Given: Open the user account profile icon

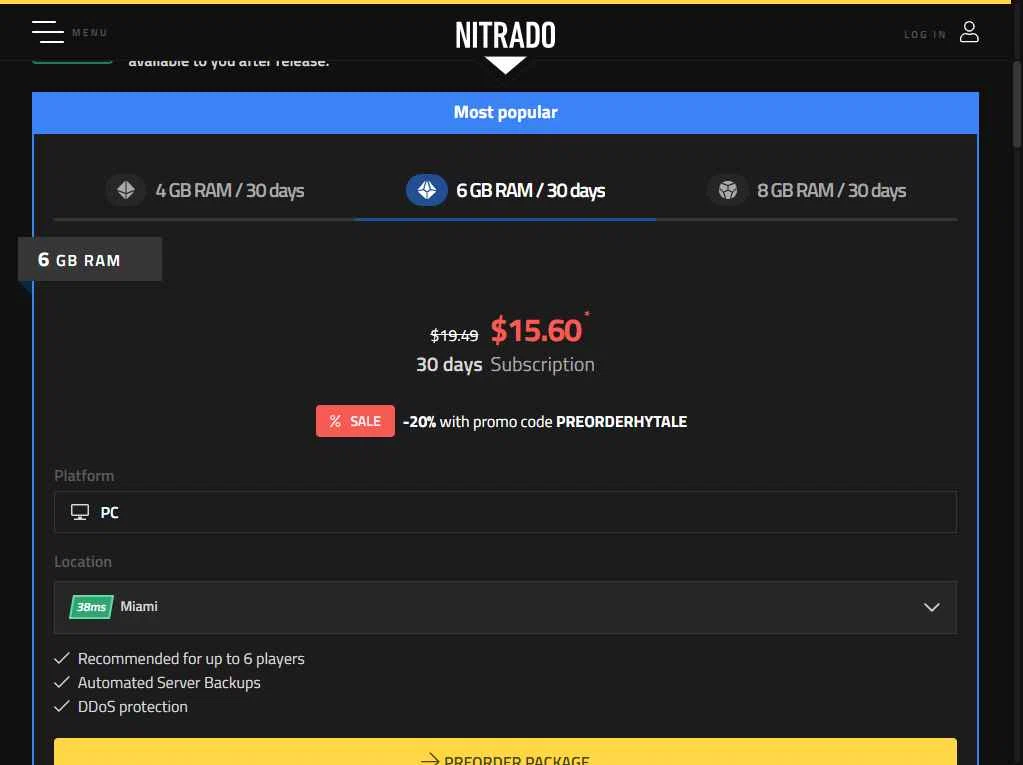Looking at the screenshot, I should [969, 31].
